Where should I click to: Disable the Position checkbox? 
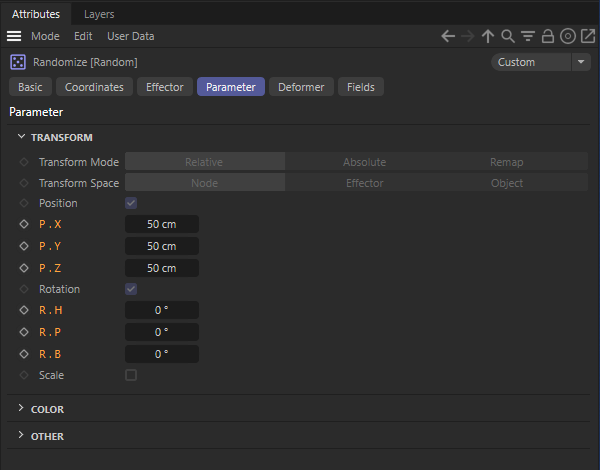coord(131,203)
